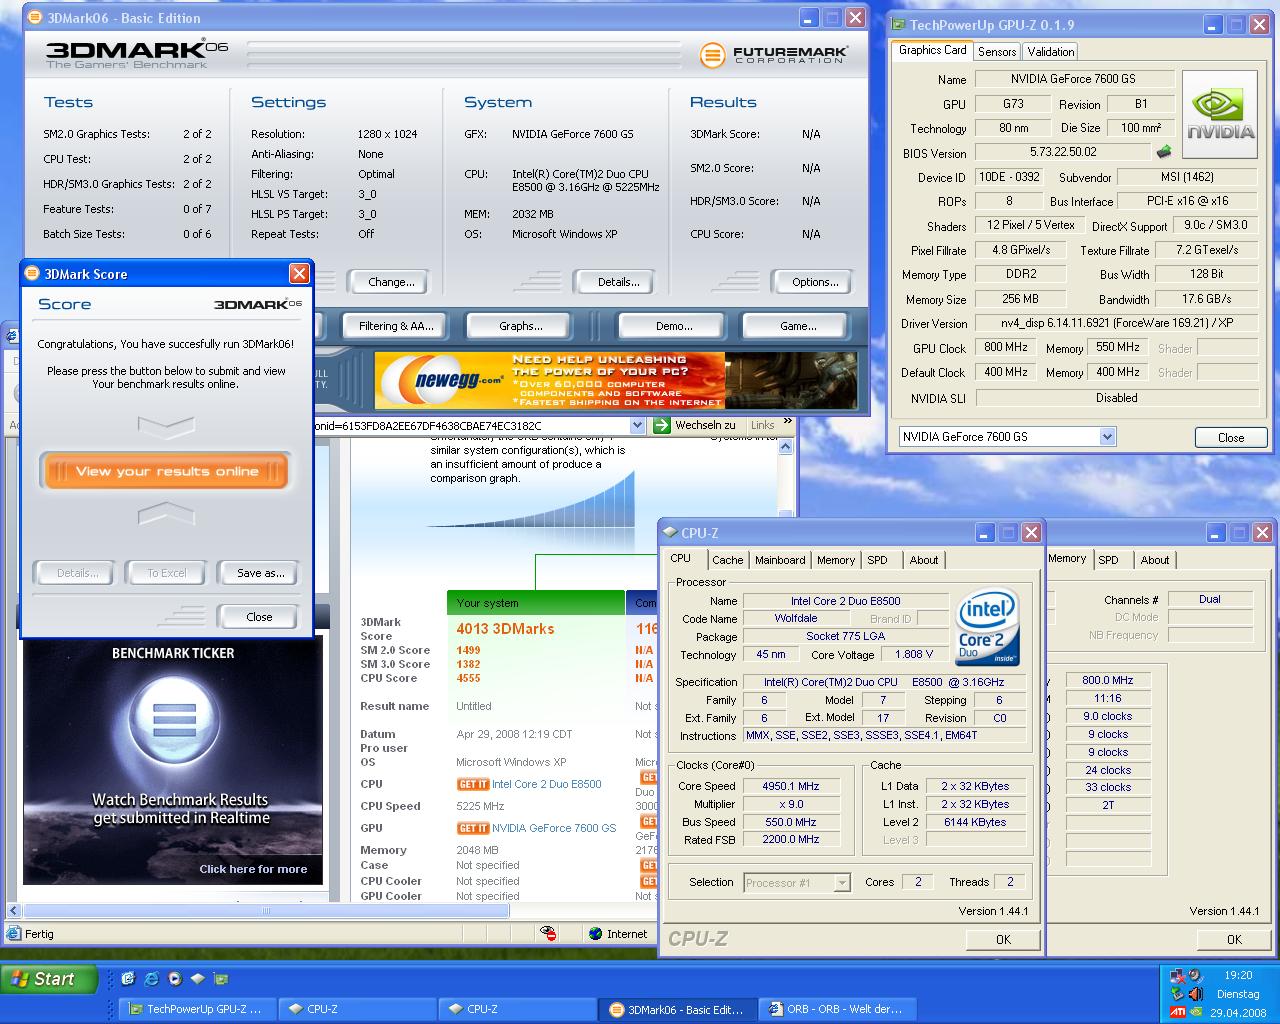Open the GPU selector dropdown in GPU-Z
Image resolution: width=1280 pixels, height=1024 pixels.
(1107, 437)
